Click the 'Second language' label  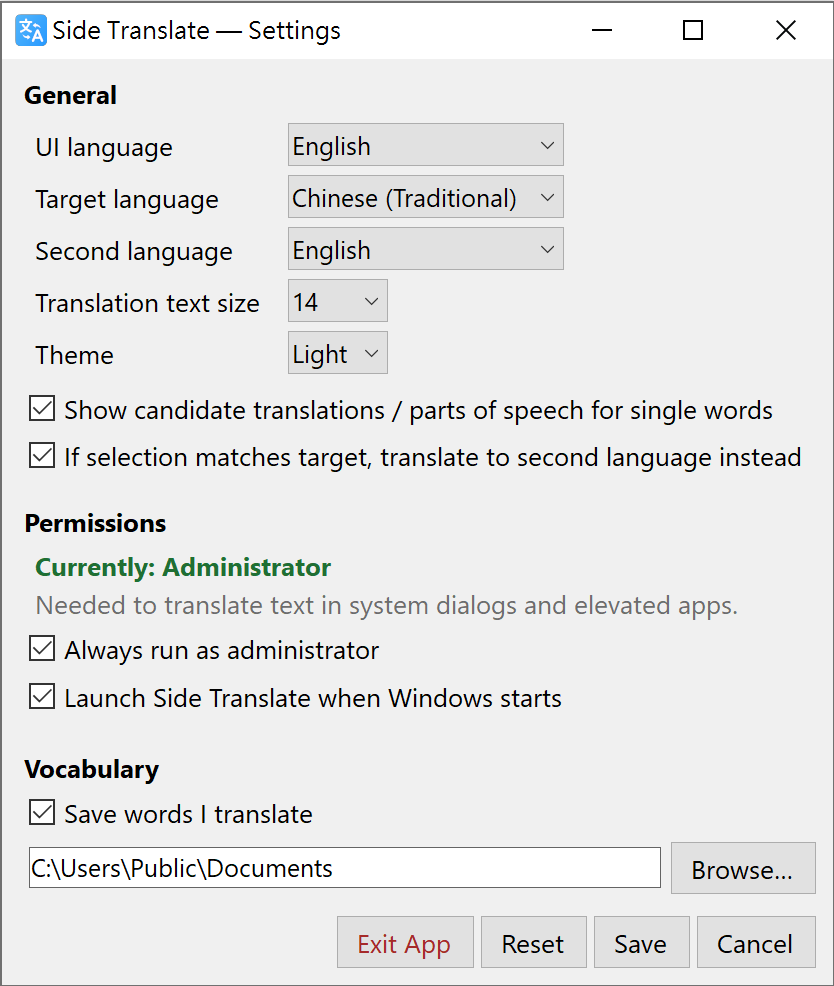click(134, 252)
